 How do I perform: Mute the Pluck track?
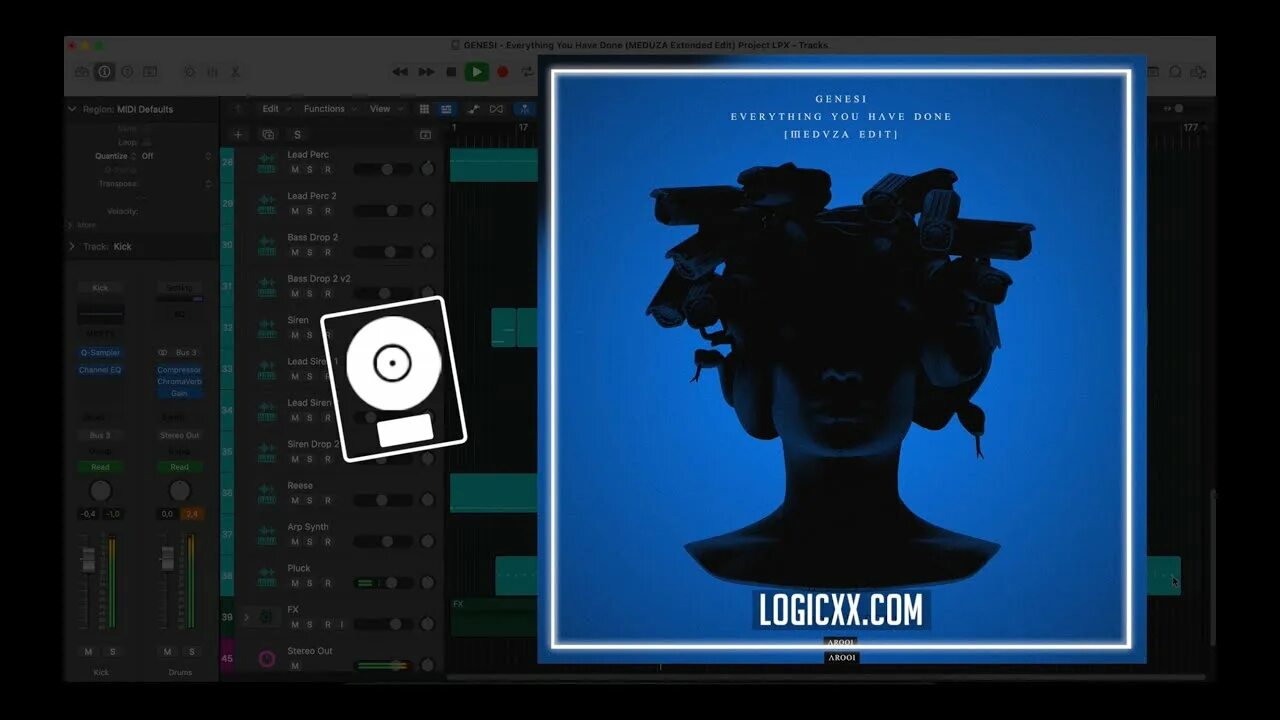click(x=294, y=583)
